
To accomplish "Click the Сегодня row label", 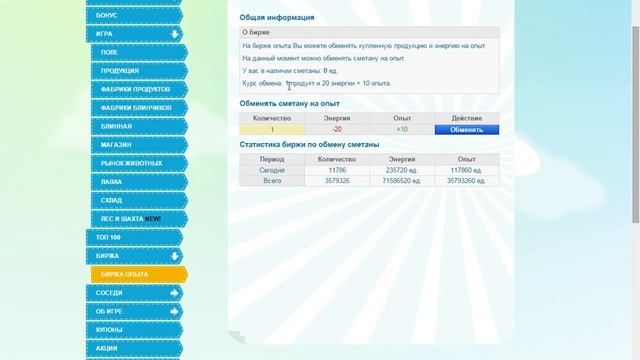I will (272, 170).
